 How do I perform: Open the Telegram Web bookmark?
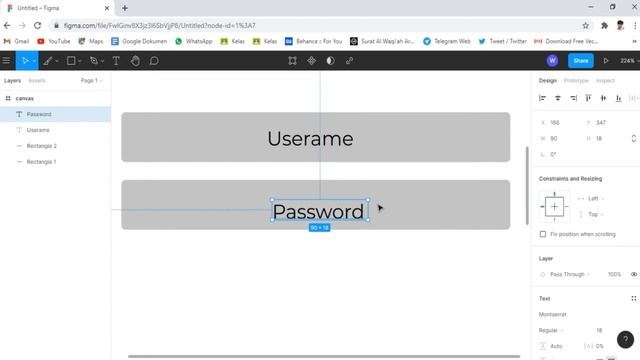[447, 41]
